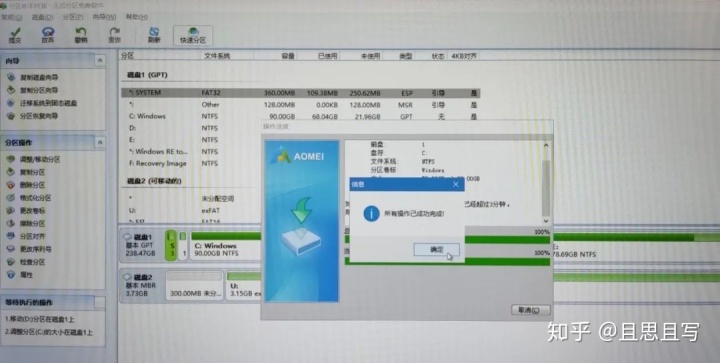Viewport: 720px width, 363px height.
Task: Select the 300.00MB unallocated block on 磁盘2
Action: 195,285
